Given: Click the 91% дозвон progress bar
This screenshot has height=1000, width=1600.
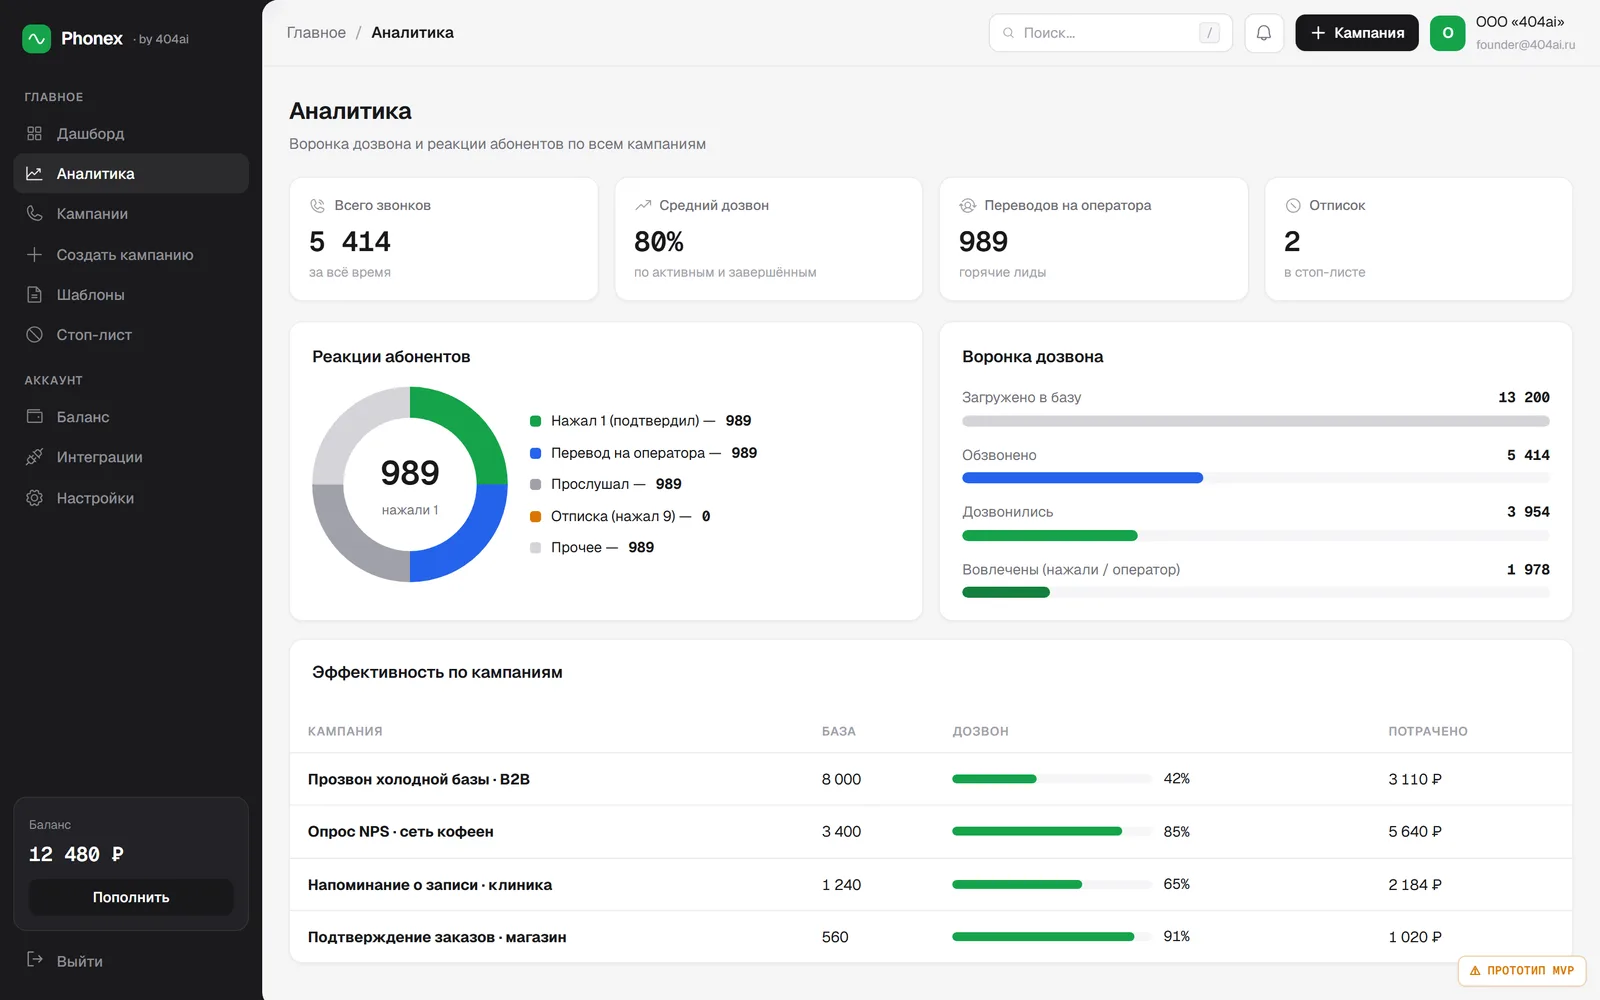Looking at the screenshot, I should click(x=1051, y=936).
